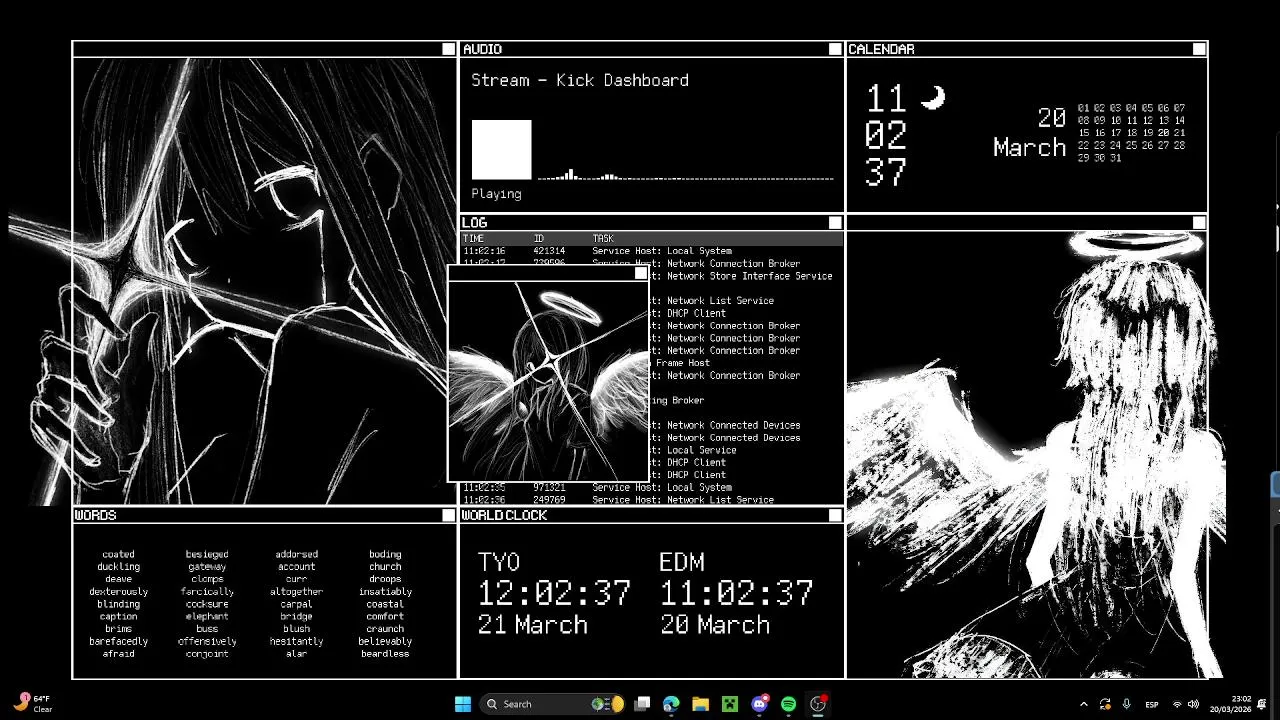Click the '21 March' date under TYO
The width and height of the screenshot is (1280, 720).
(x=532, y=625)
